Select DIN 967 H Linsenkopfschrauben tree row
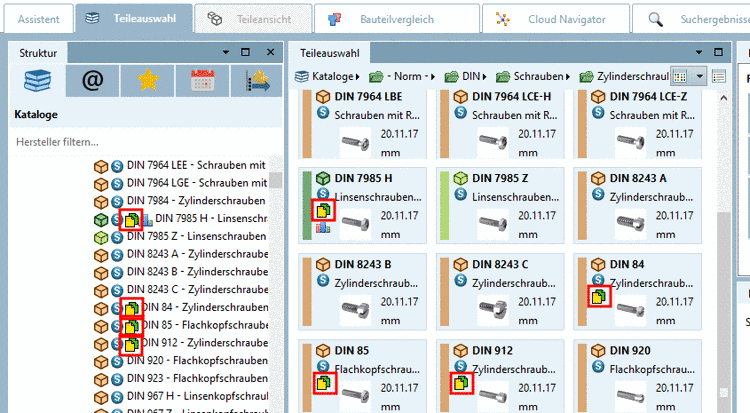Screen dimensions: 750x413 pyautogui.click(x=180, y=396)
